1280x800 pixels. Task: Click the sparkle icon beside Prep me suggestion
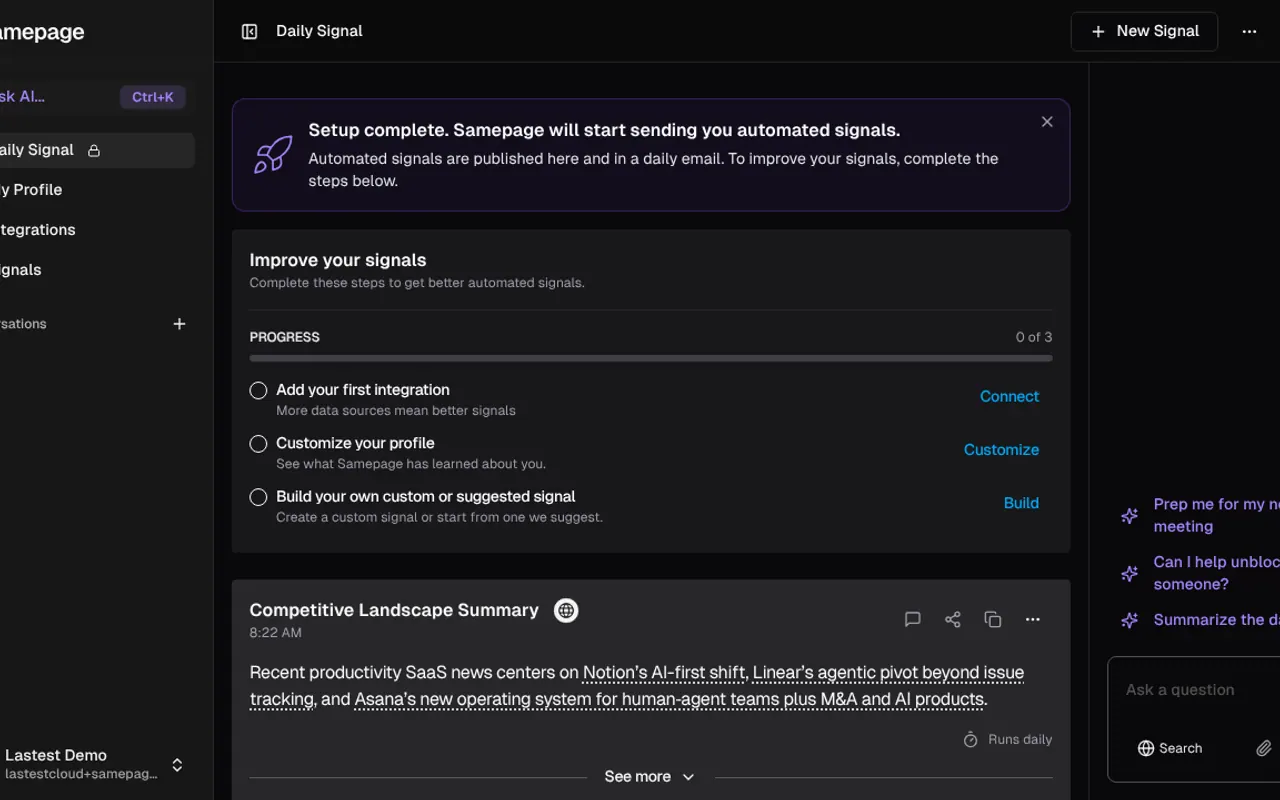coord(1129,516)
